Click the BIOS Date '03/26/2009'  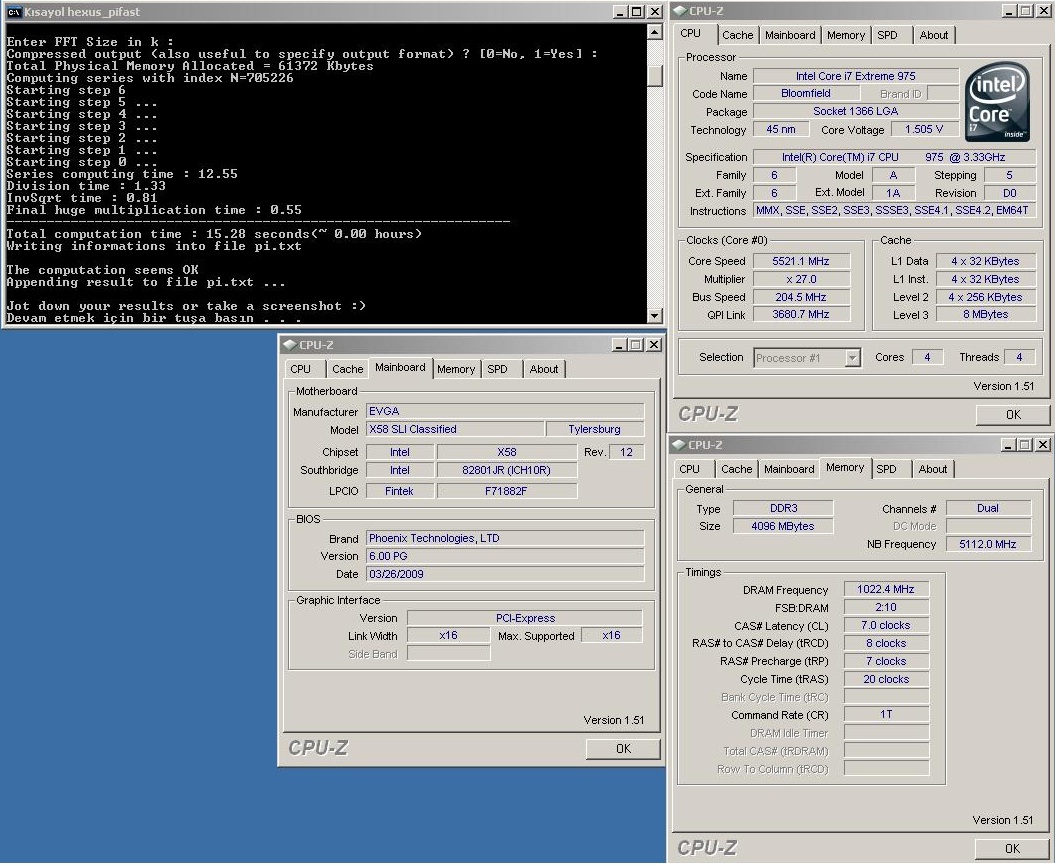[x=505, y=574]
